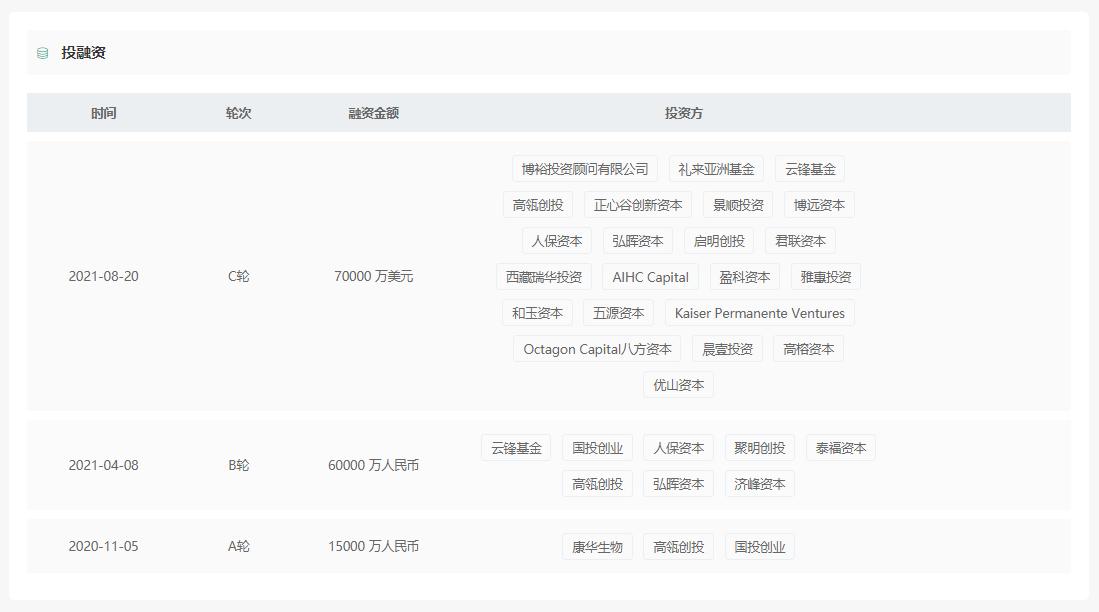Open 高瓴创投 tag in the B轮 row
Screen dimensions: 1099x612
(x=597, y=484)
